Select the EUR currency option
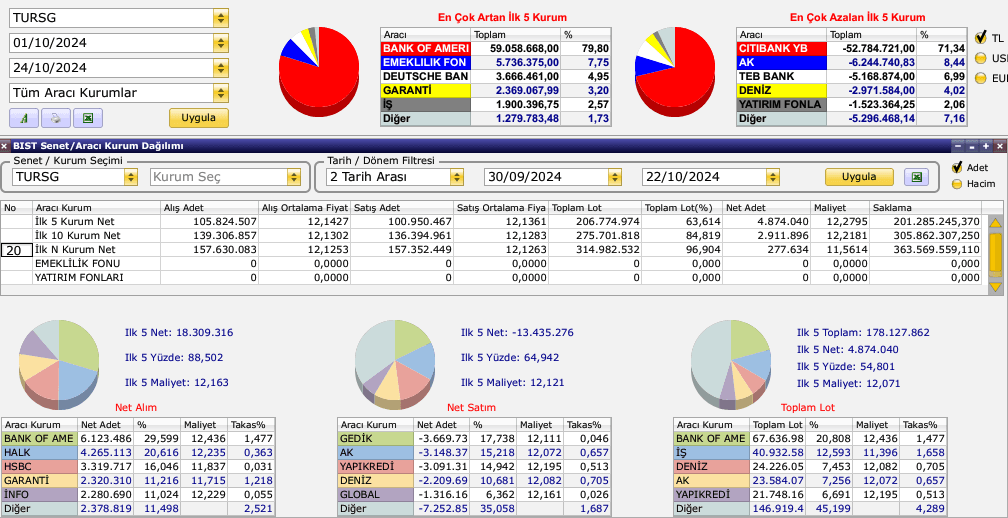 (980, 78)
